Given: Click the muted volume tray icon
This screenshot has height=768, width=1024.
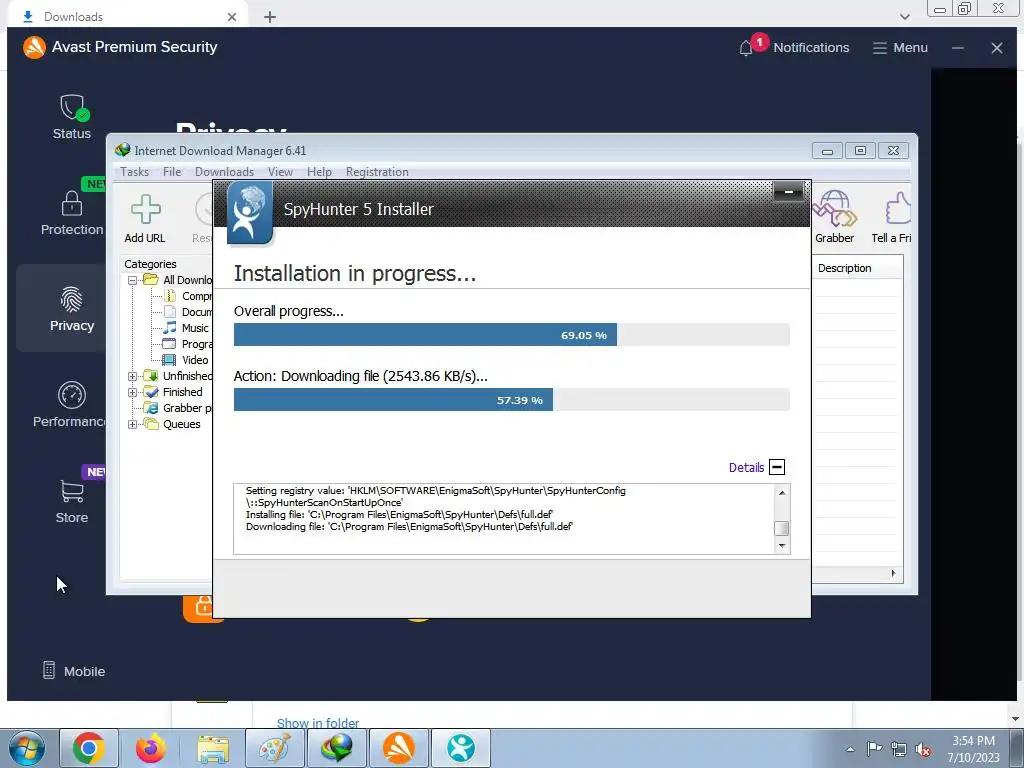Looking at the screenshot, I should pos(923,749).
